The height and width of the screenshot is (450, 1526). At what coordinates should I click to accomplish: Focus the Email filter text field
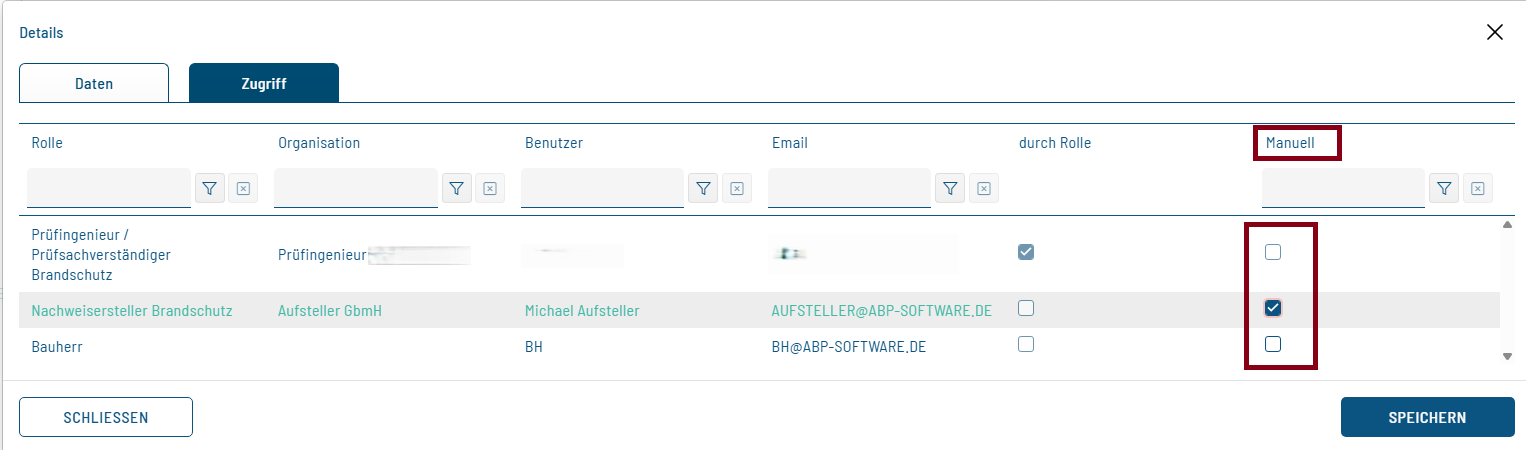[849, 187]
